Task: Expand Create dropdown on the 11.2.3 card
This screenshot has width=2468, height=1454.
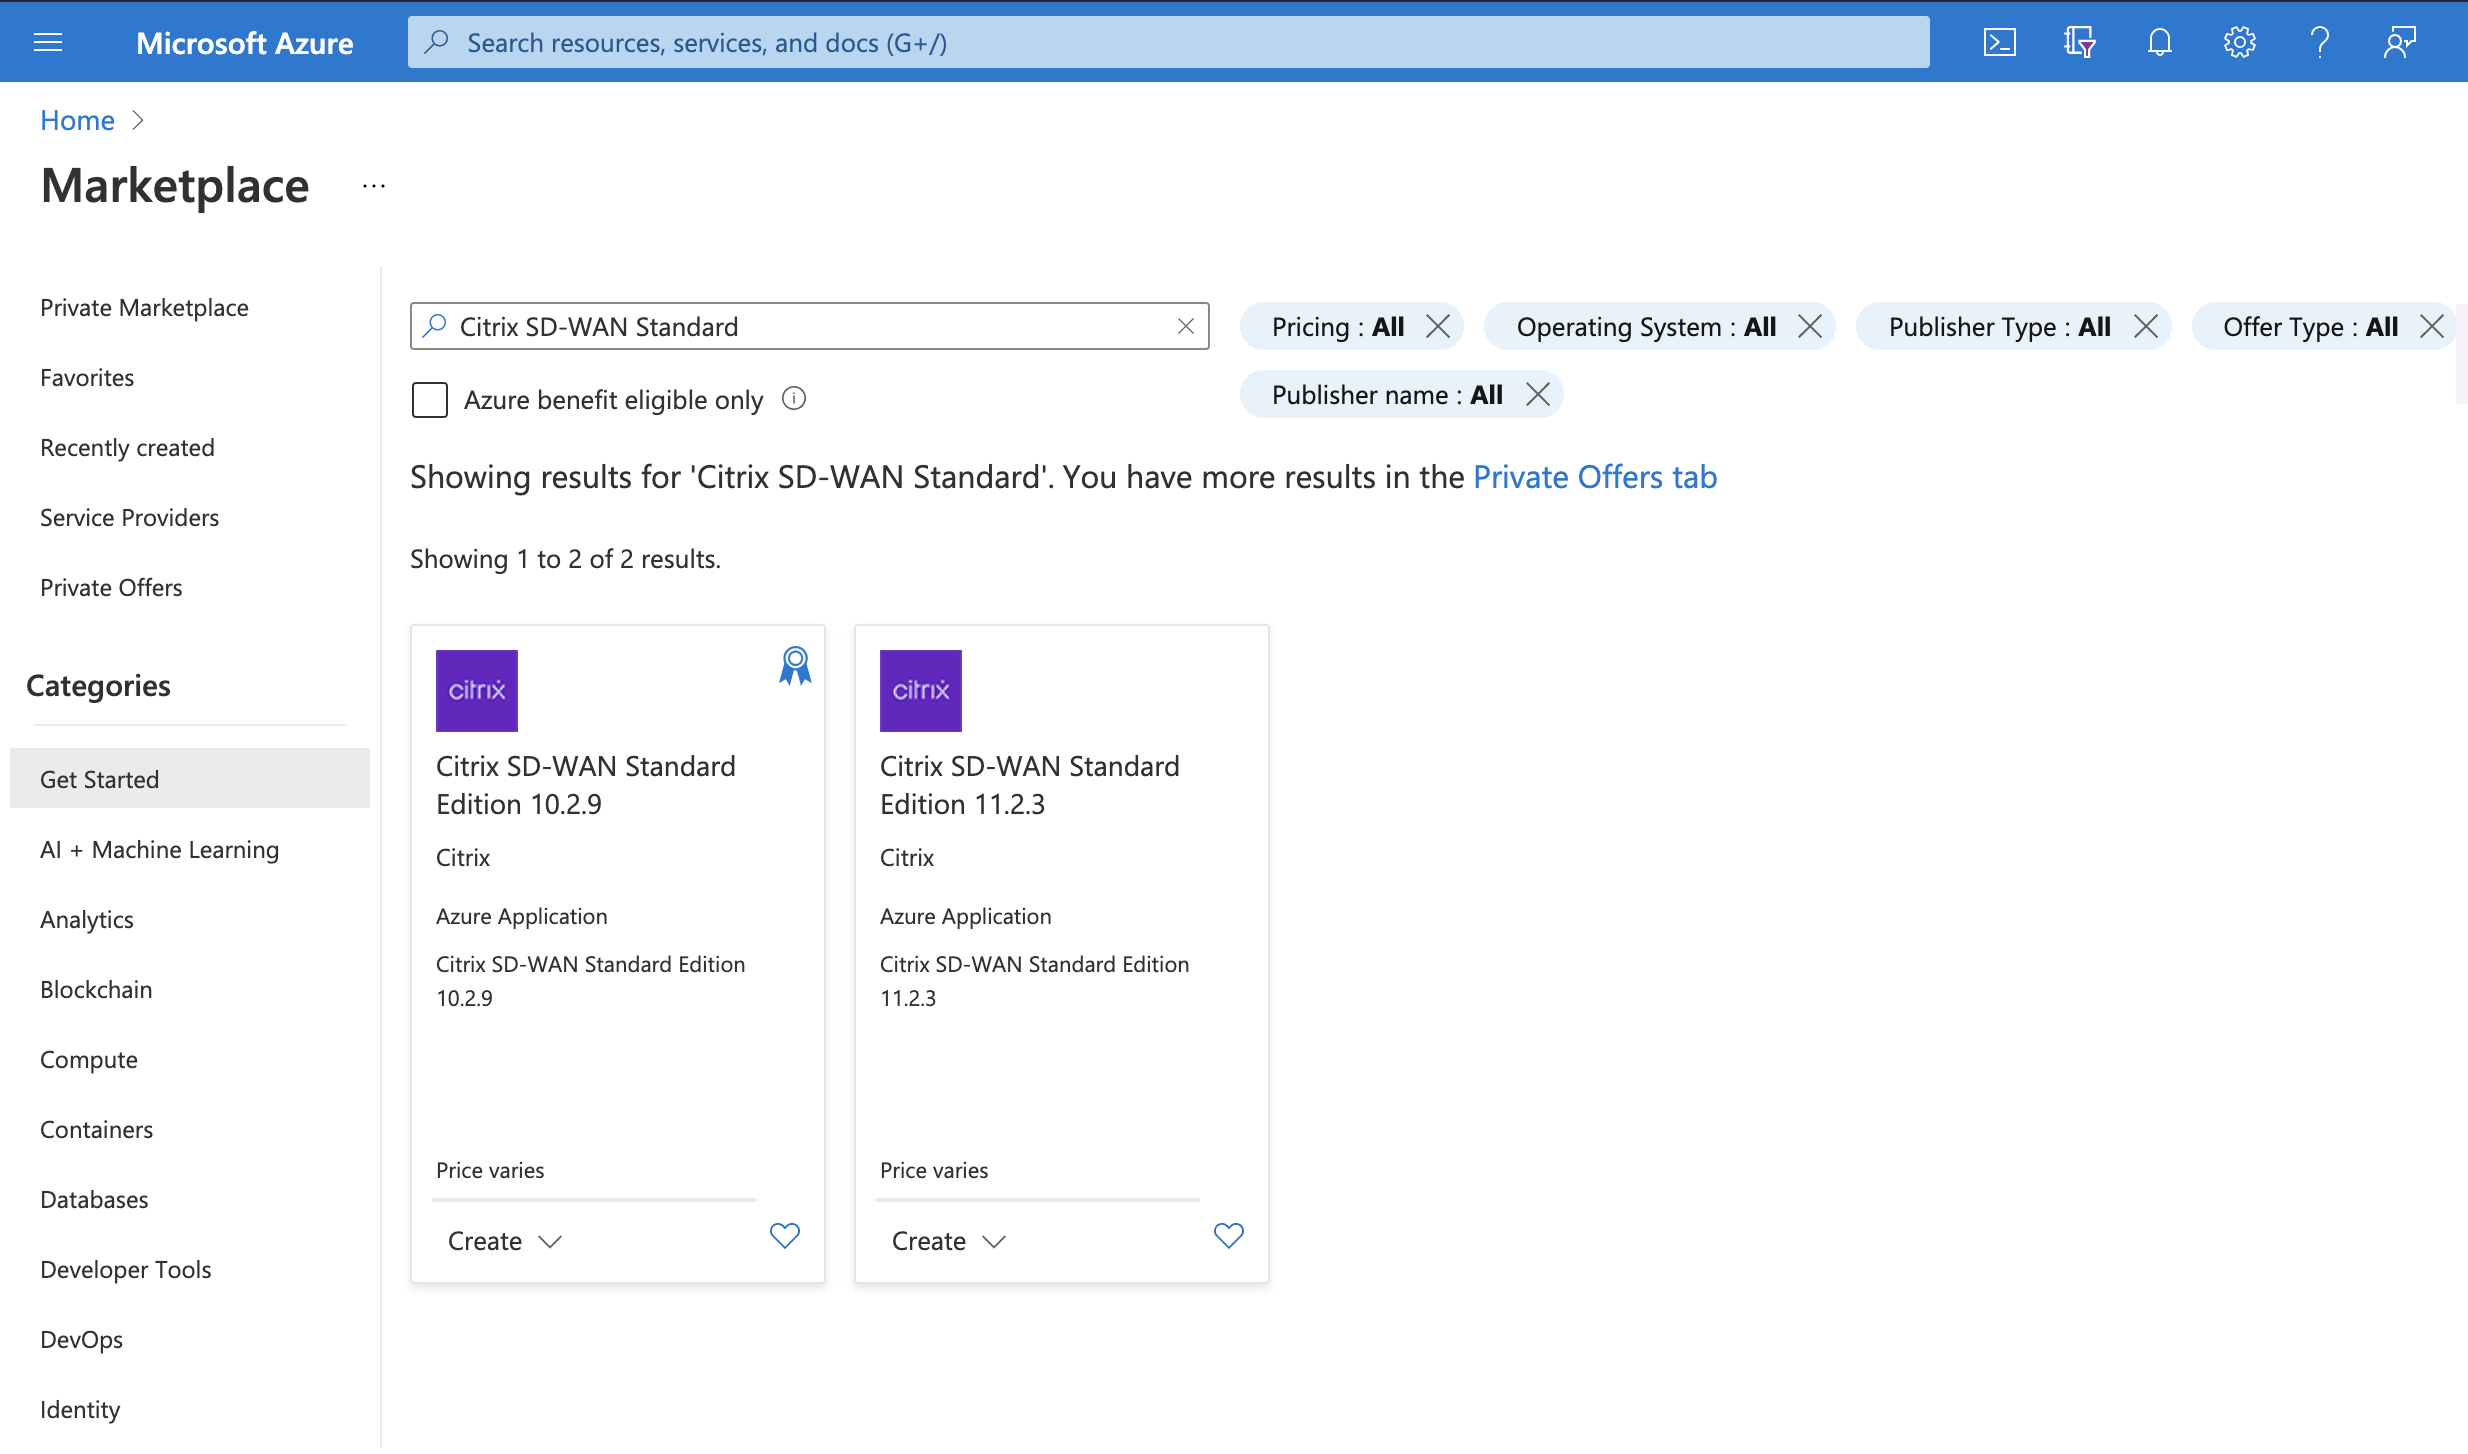Action: click(x=949, y=1241)
